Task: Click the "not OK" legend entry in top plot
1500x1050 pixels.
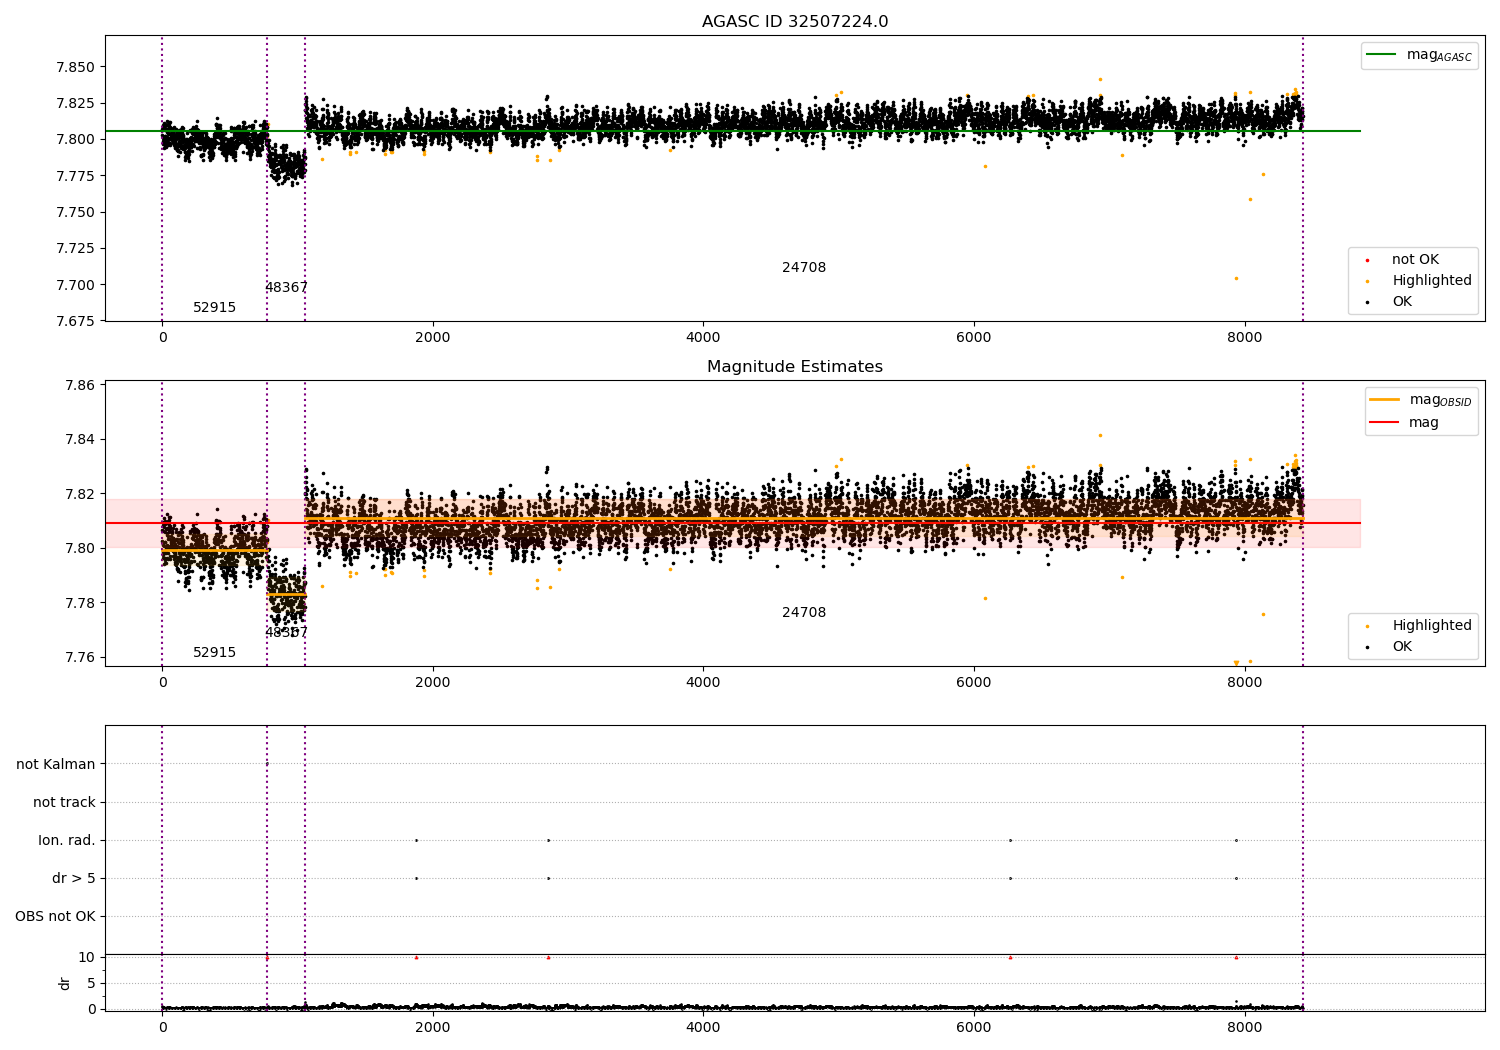Action: tap(1415, 260)
